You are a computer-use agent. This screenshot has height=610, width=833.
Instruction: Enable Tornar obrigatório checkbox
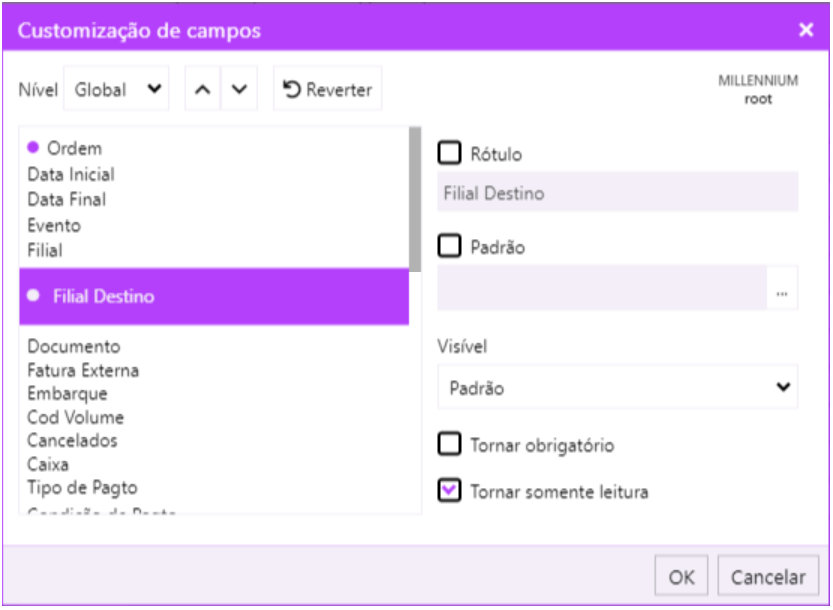click(450, 444)
